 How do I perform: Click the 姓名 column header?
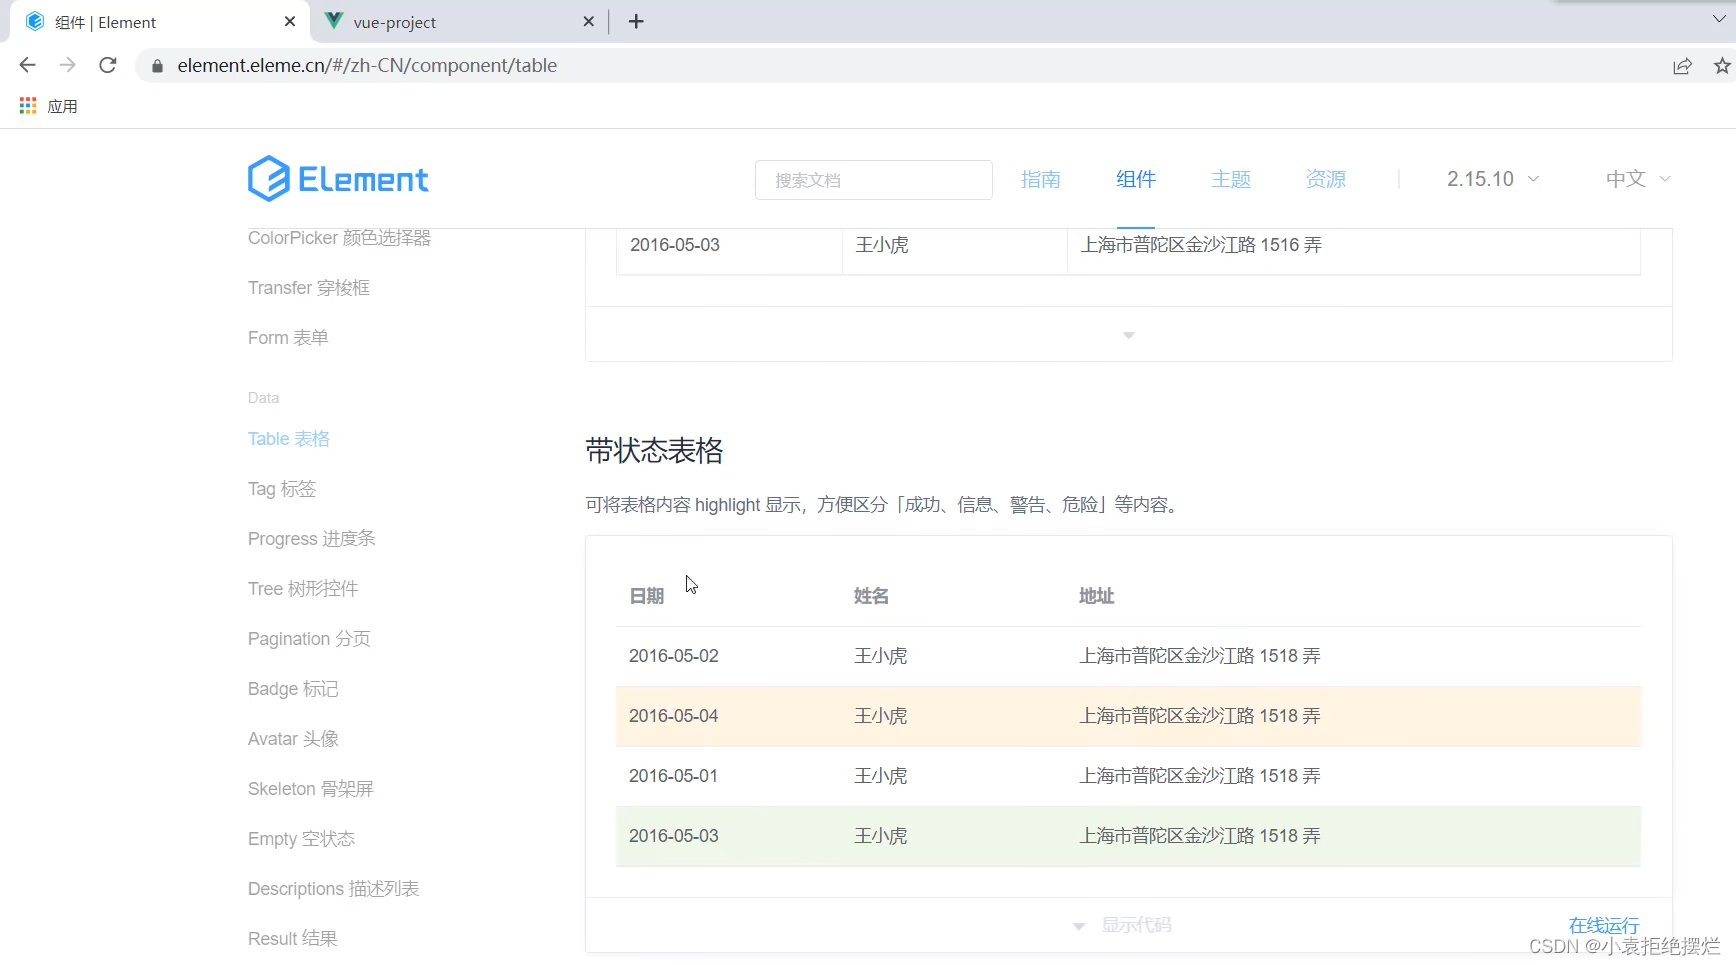[871, 596]
